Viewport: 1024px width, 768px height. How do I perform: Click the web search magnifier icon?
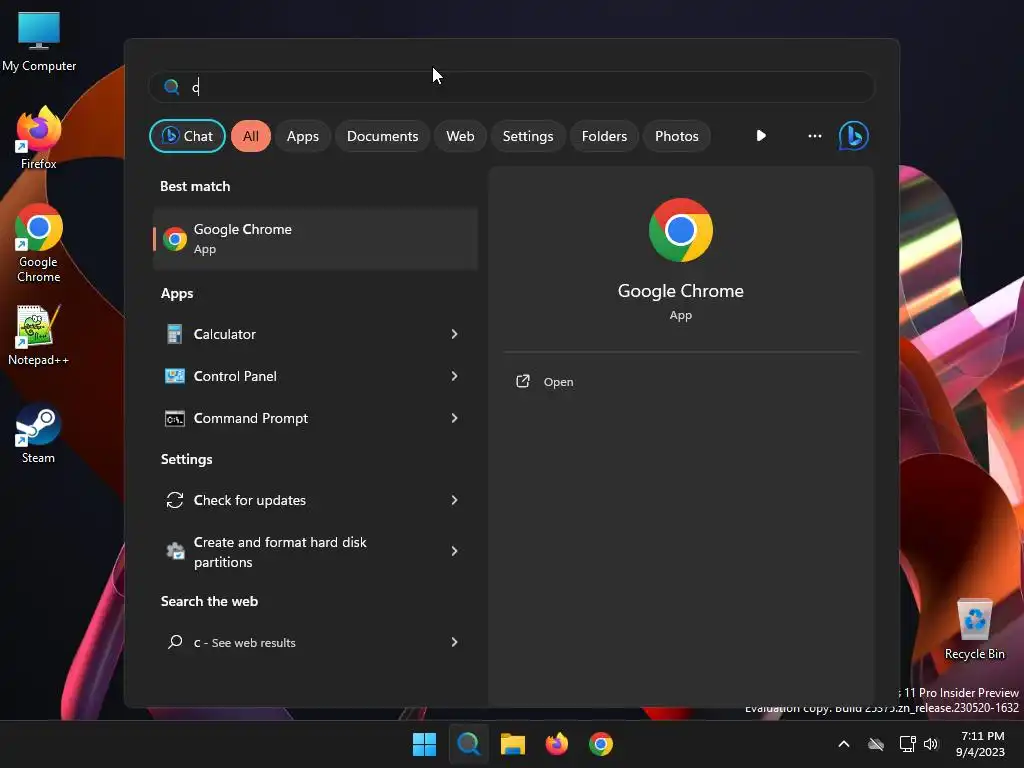pyautogui.click(x=175, y=642)
